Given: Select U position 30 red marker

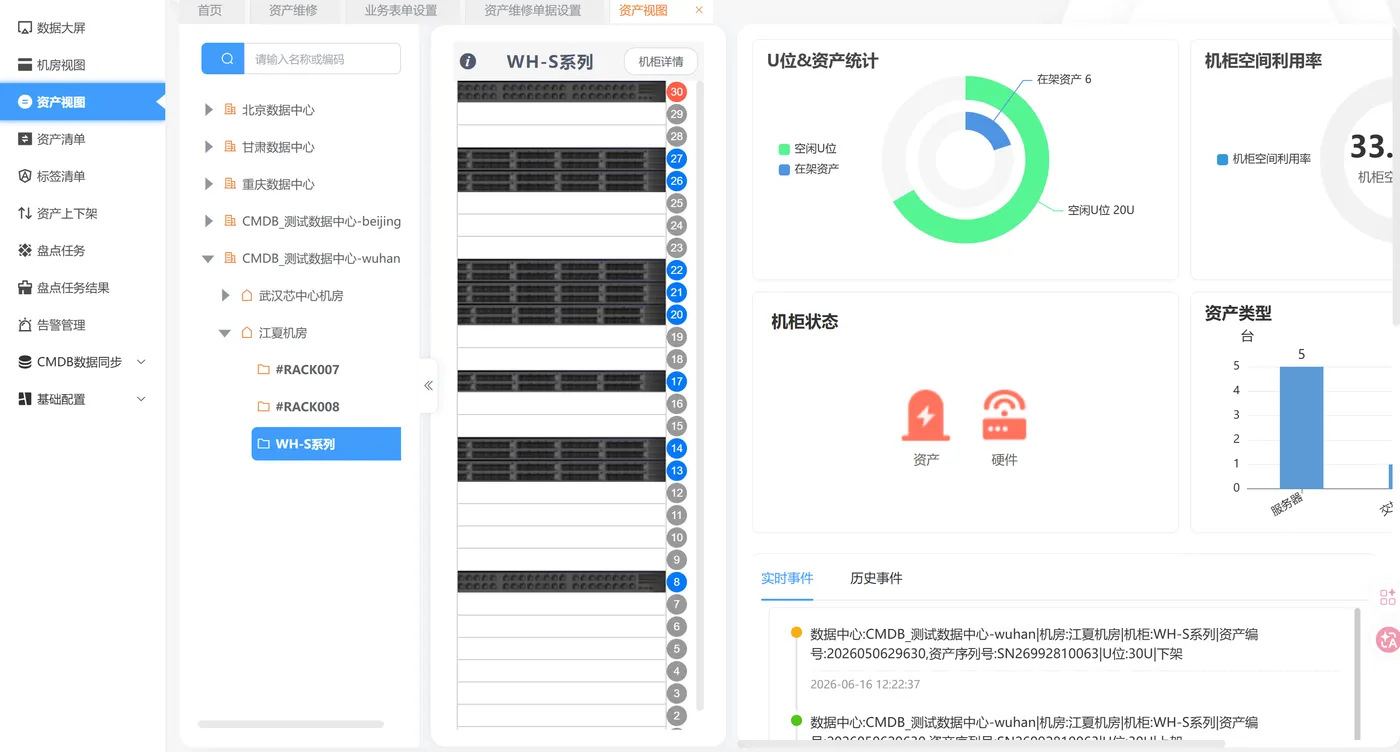Looking at the screenshot, I should point(677,92).
